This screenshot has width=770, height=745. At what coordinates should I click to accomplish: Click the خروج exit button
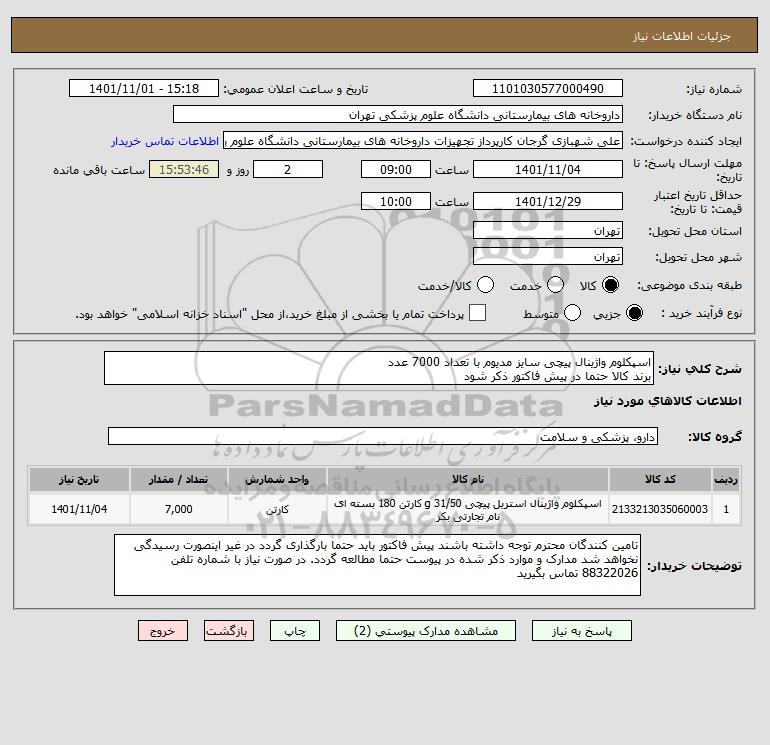point(163,631)
